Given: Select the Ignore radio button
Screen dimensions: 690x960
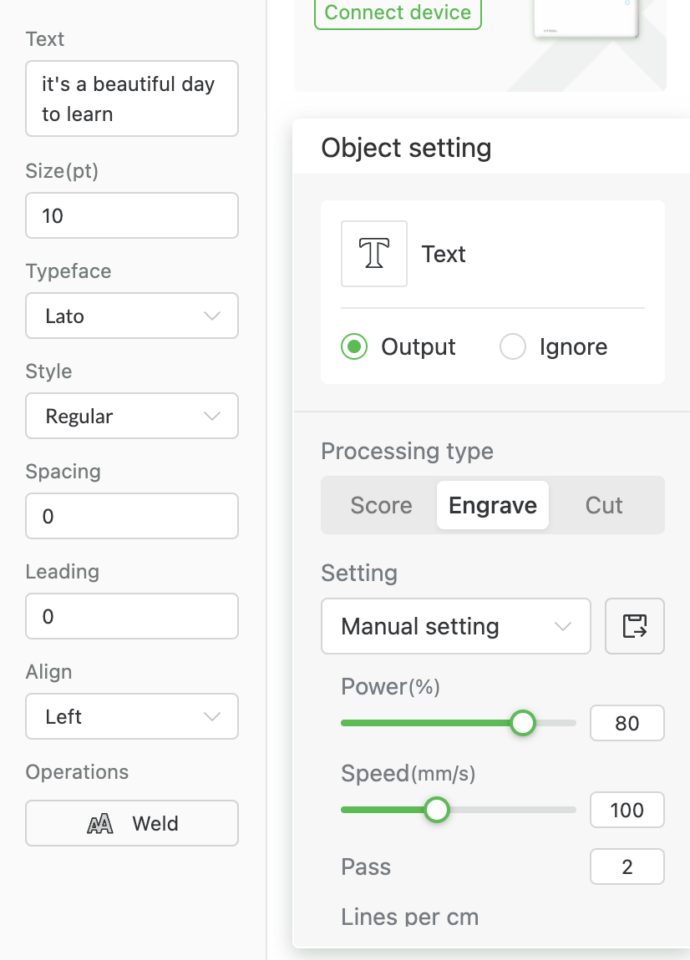Looking at the screenshot, I should 512,347.
